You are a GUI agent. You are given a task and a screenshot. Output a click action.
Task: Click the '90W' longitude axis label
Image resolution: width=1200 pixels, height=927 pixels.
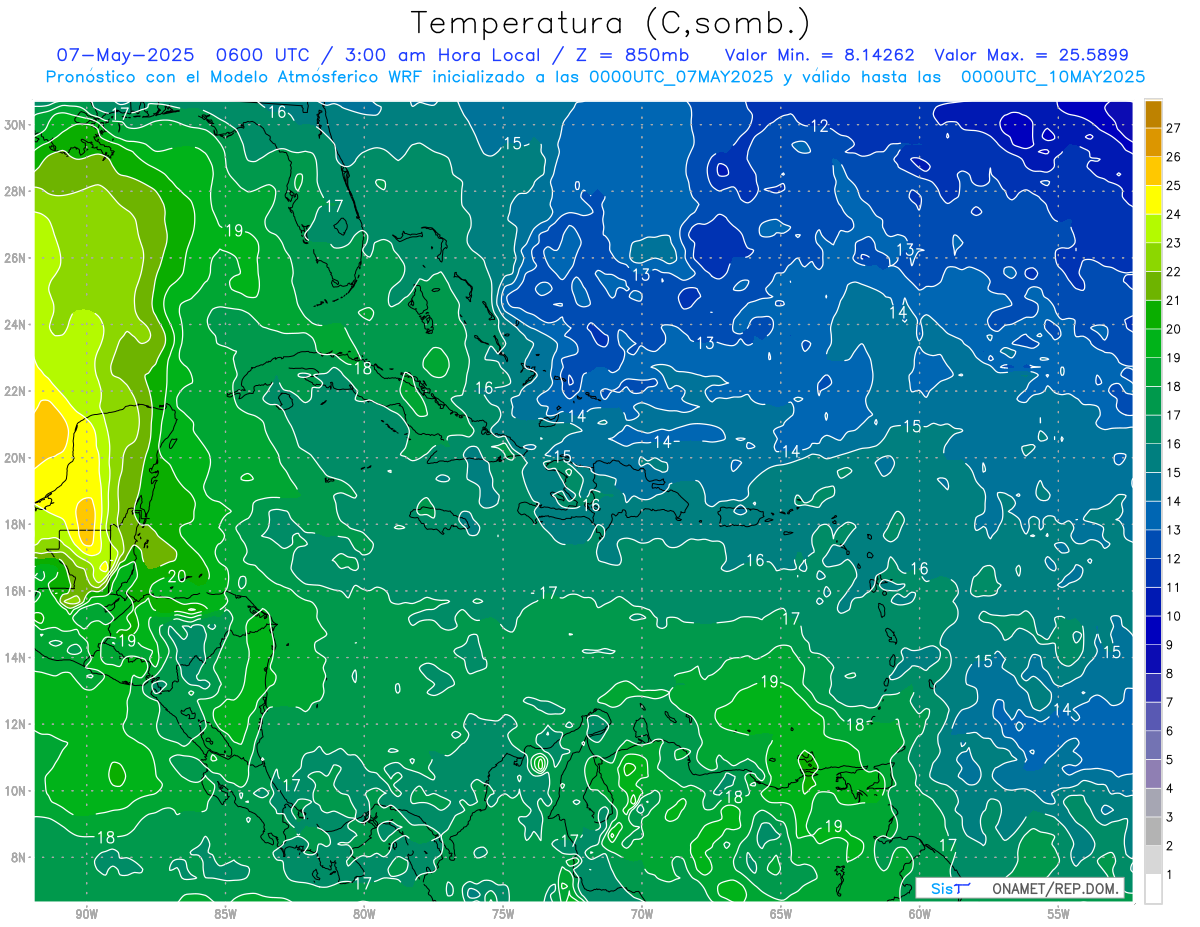click(x=86, y=913)
